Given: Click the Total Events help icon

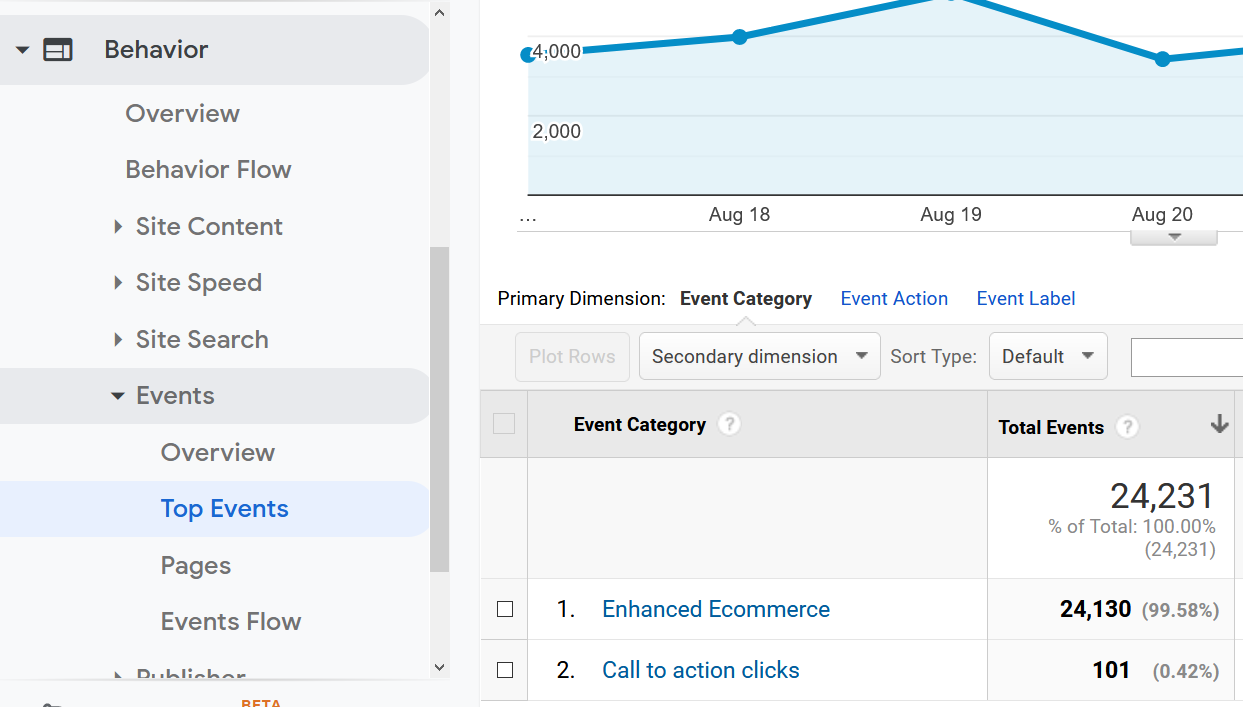Looking at the screenshot, I should pos(1127,427).
